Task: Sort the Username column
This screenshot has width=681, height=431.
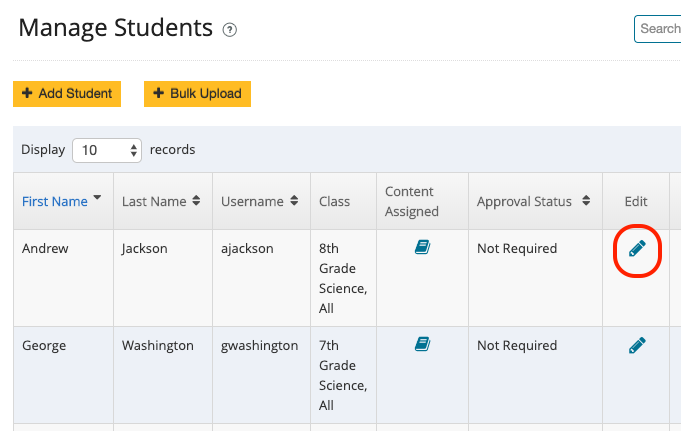Action: tap(294, 201)
